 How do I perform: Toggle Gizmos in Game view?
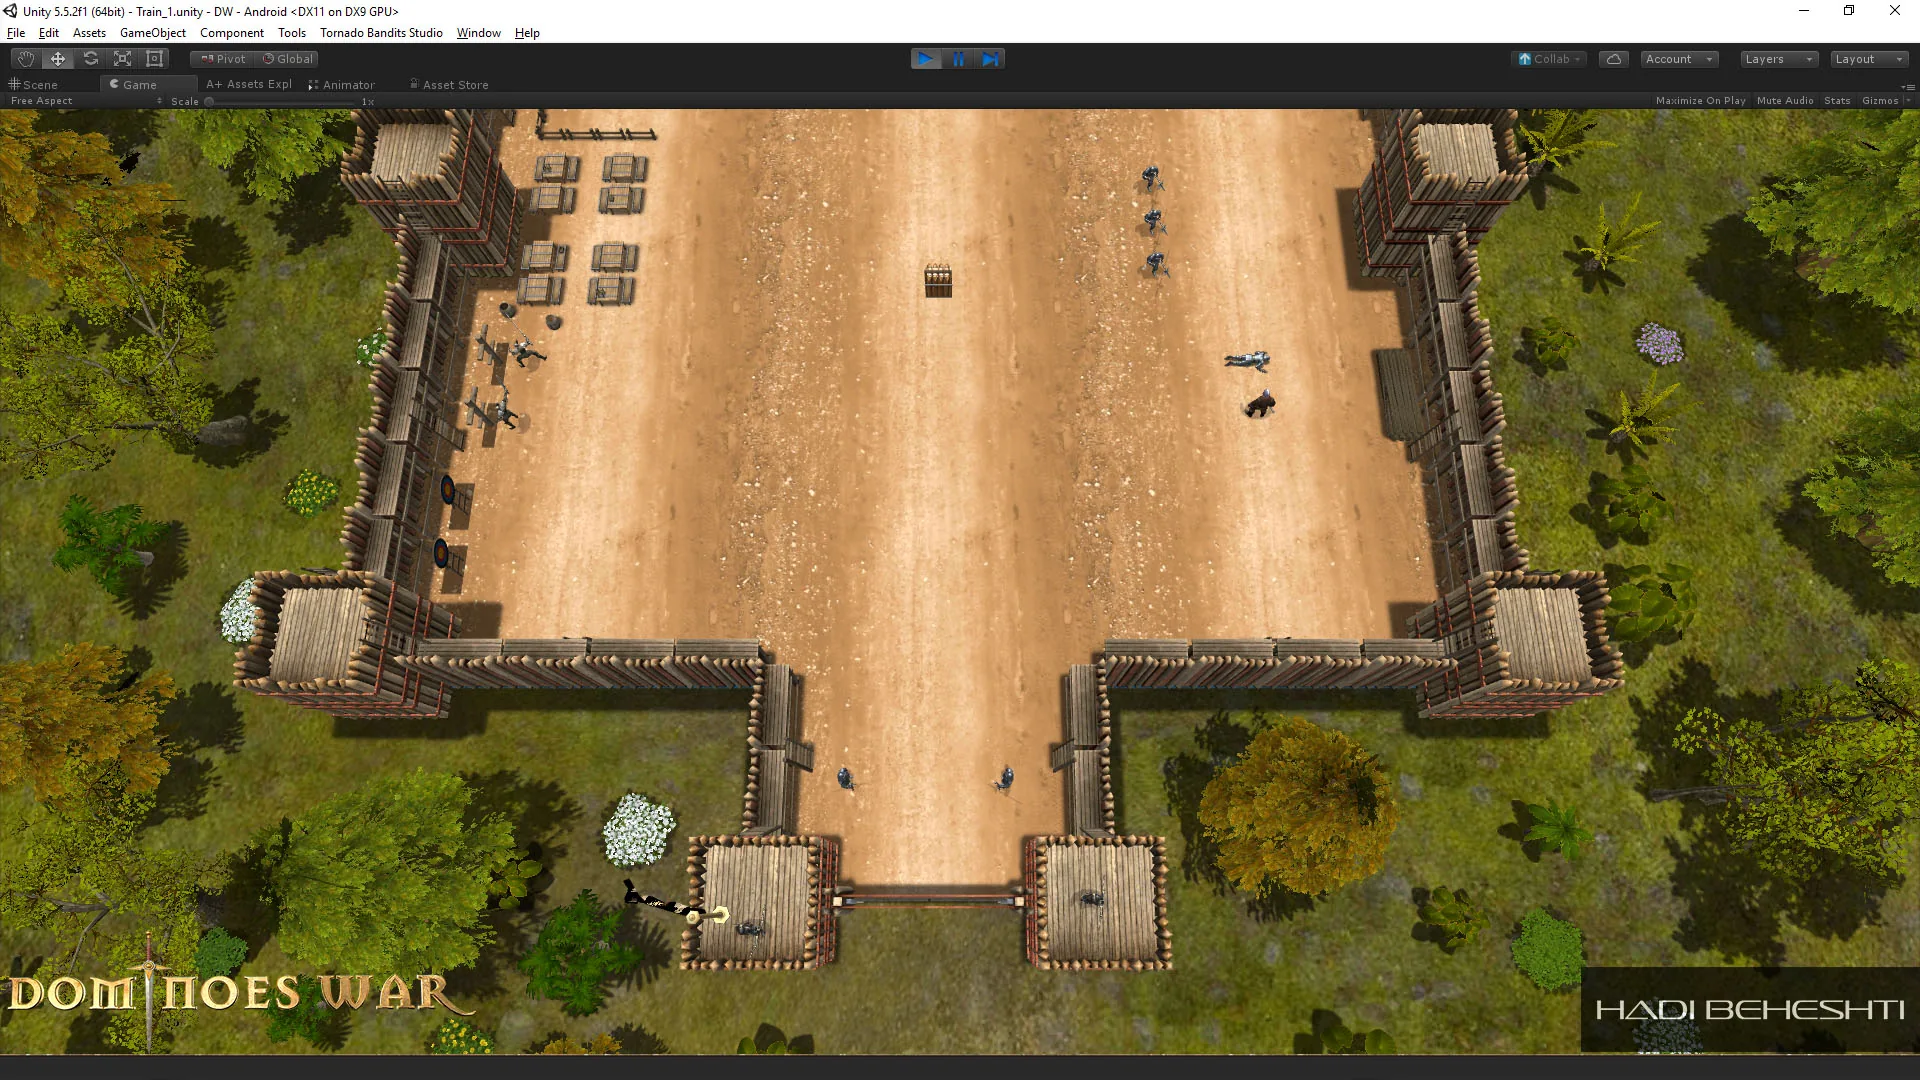pos(1880,101)
